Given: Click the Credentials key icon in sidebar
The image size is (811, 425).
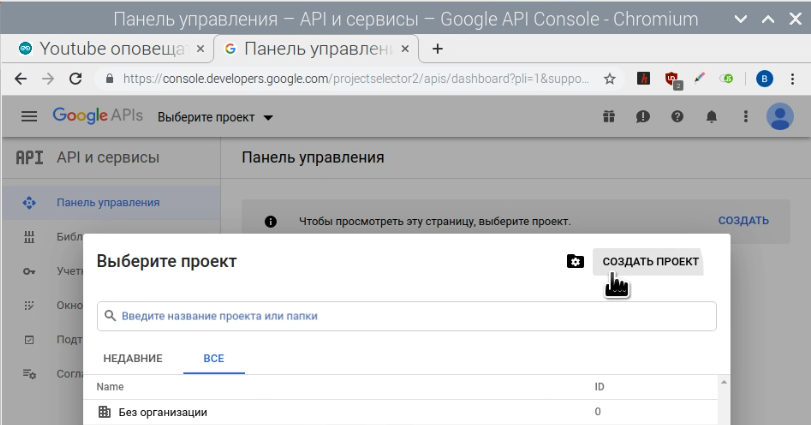Looking at the screenshot, I should coord(29,271).
